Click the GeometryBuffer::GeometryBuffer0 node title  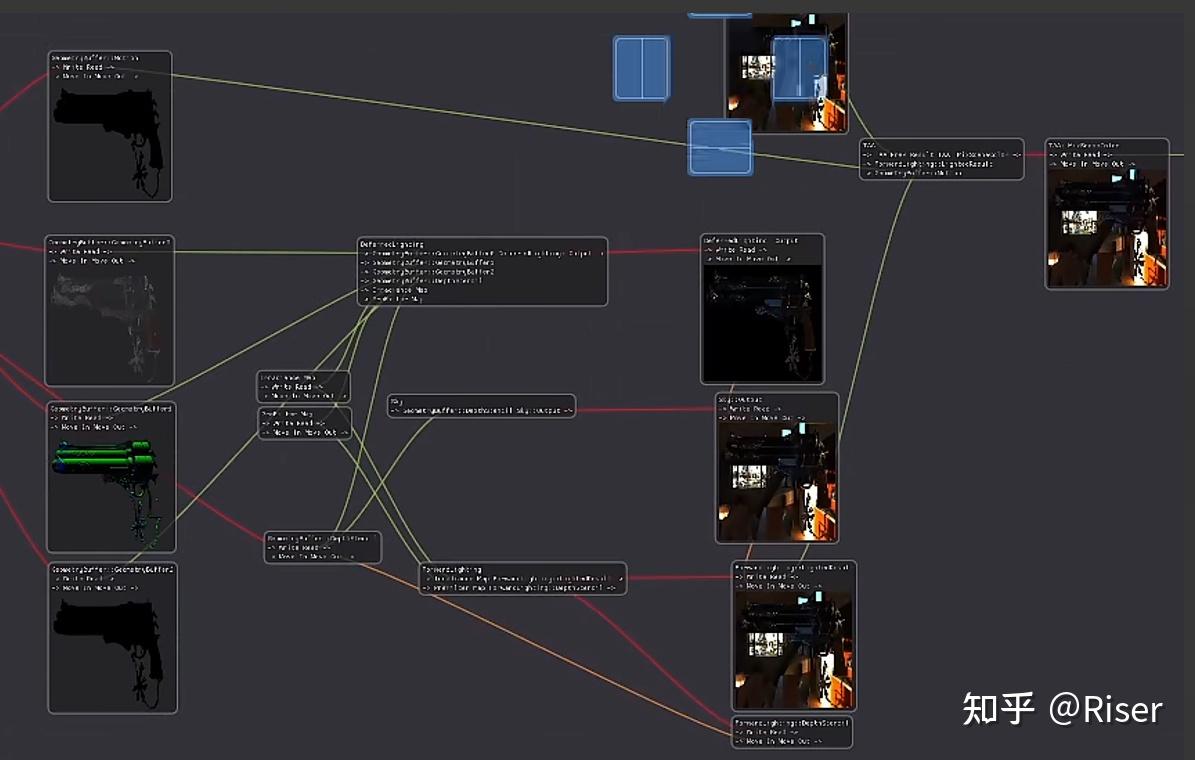coord(112,409)
